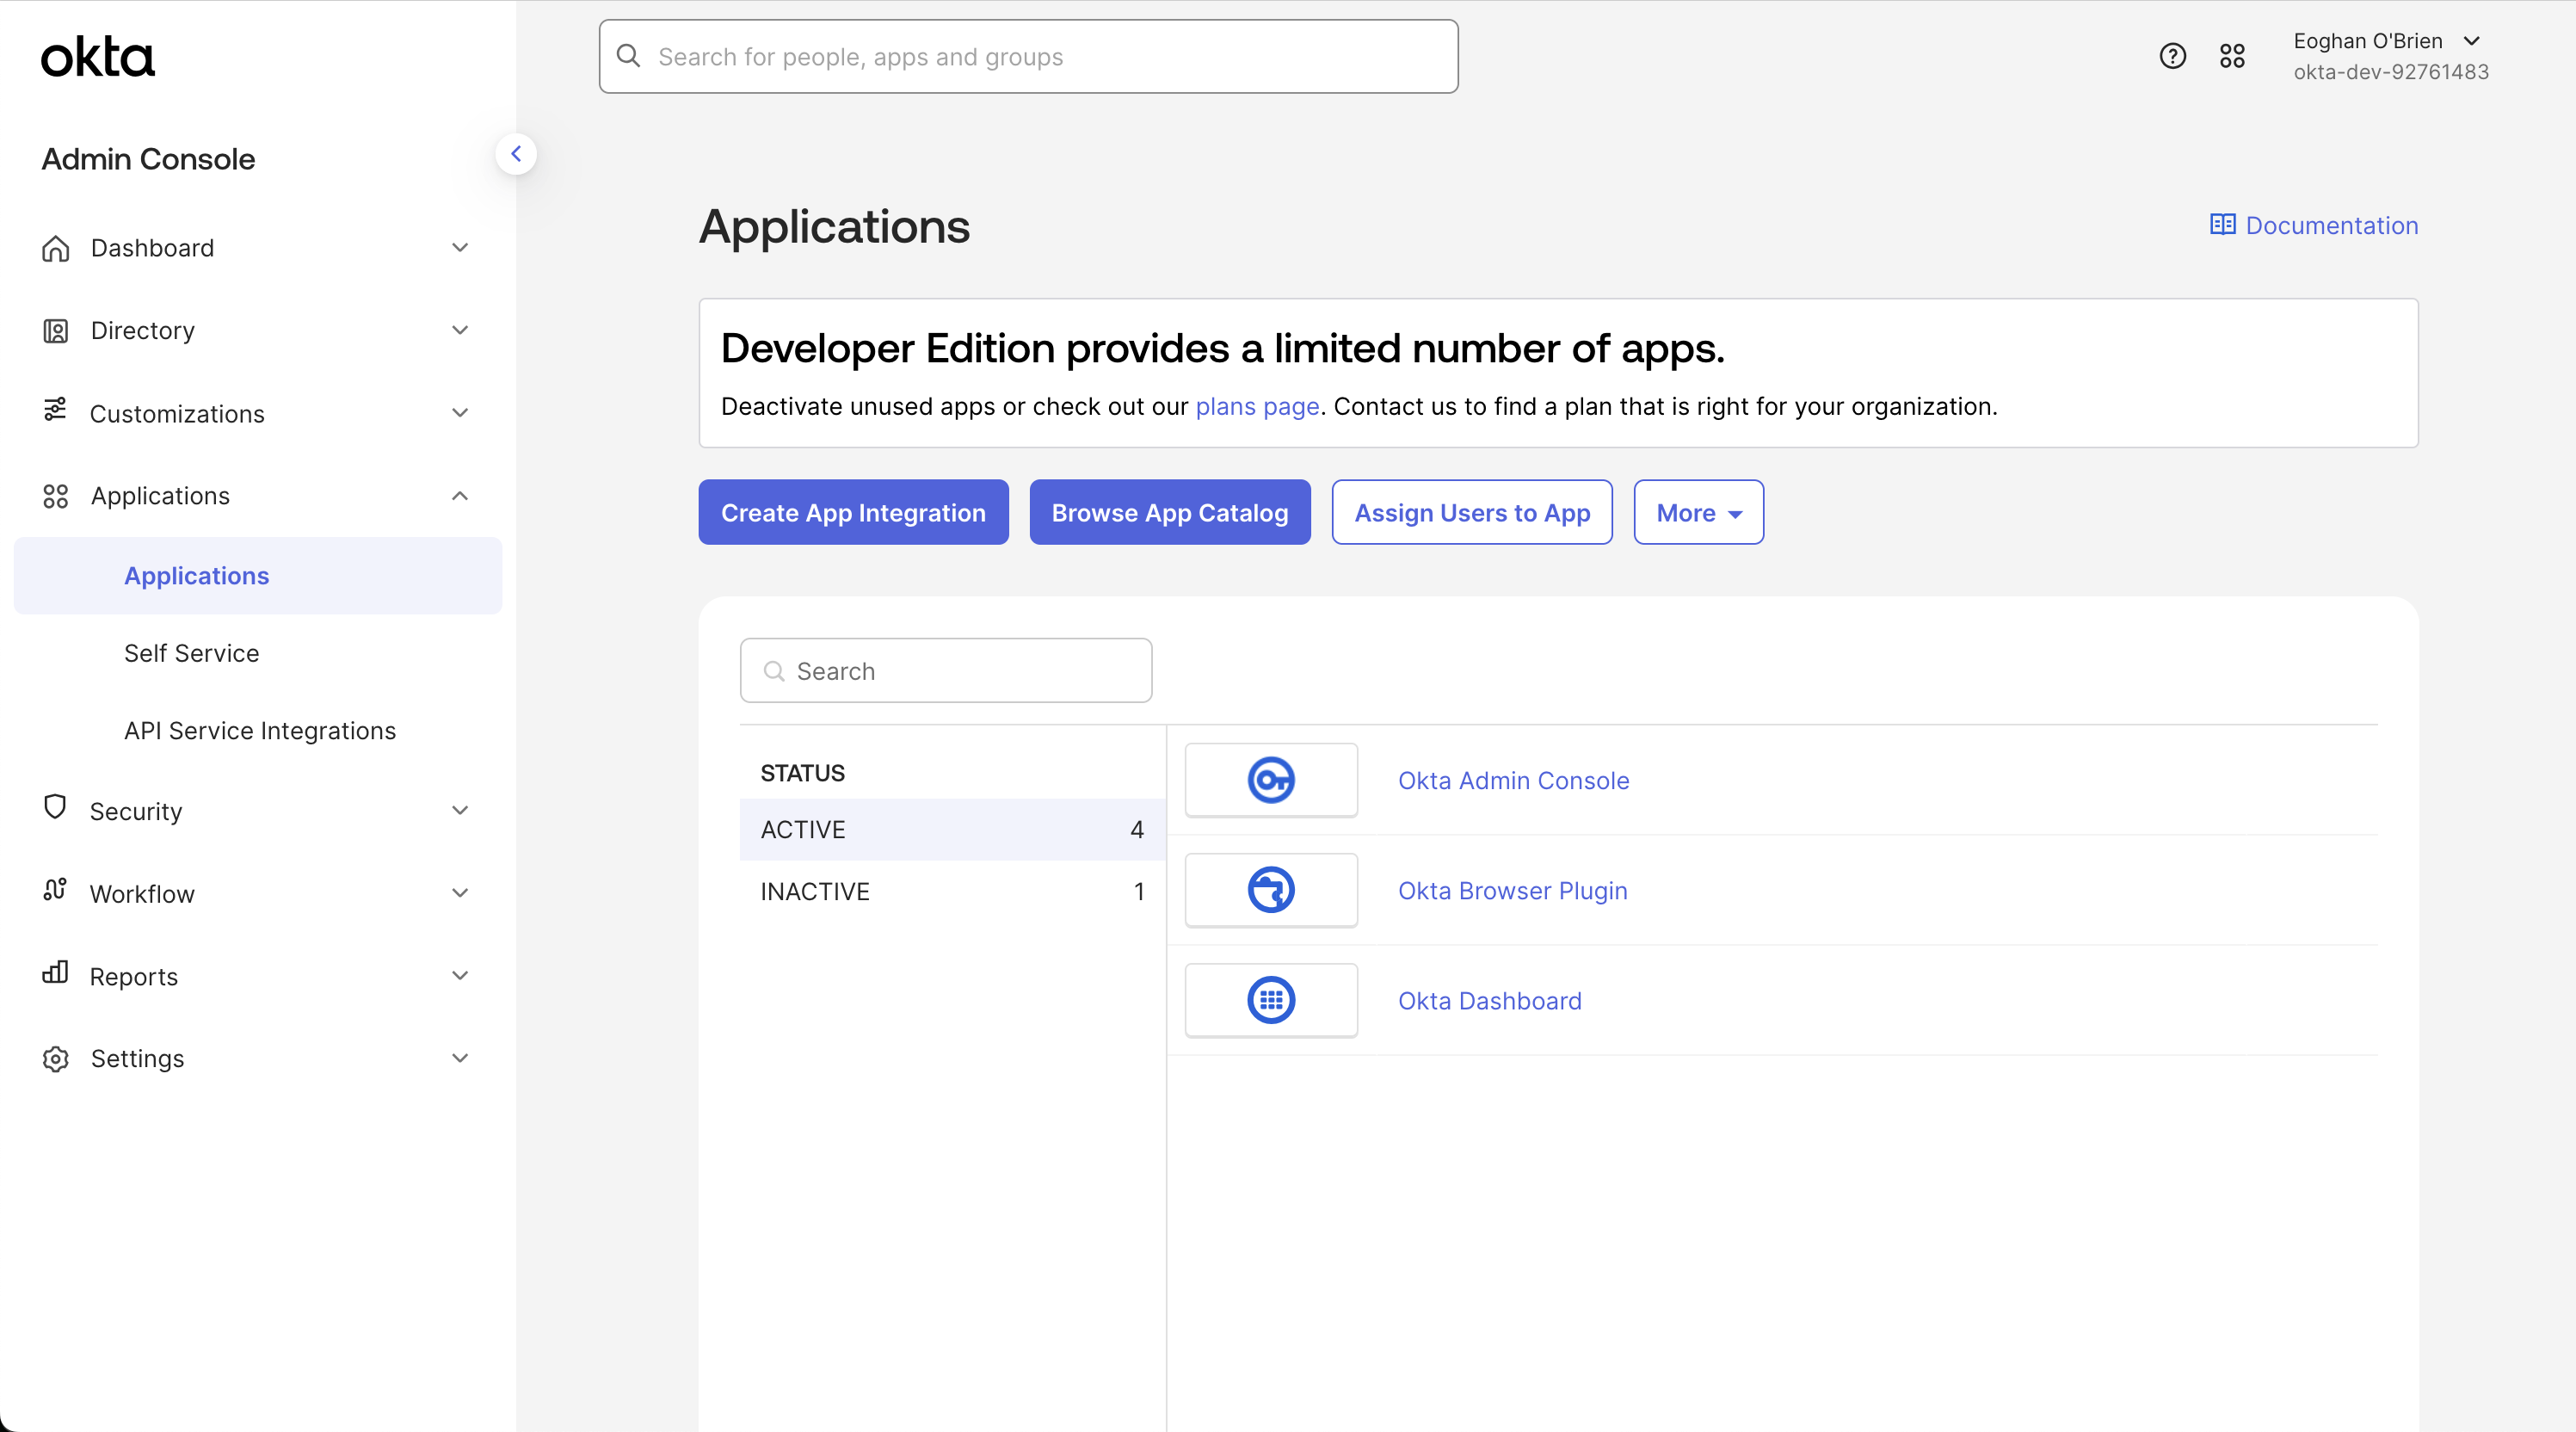Click the Create App Integration button
Viewport: 2576px width, 1432px height.
pos(853,512)
